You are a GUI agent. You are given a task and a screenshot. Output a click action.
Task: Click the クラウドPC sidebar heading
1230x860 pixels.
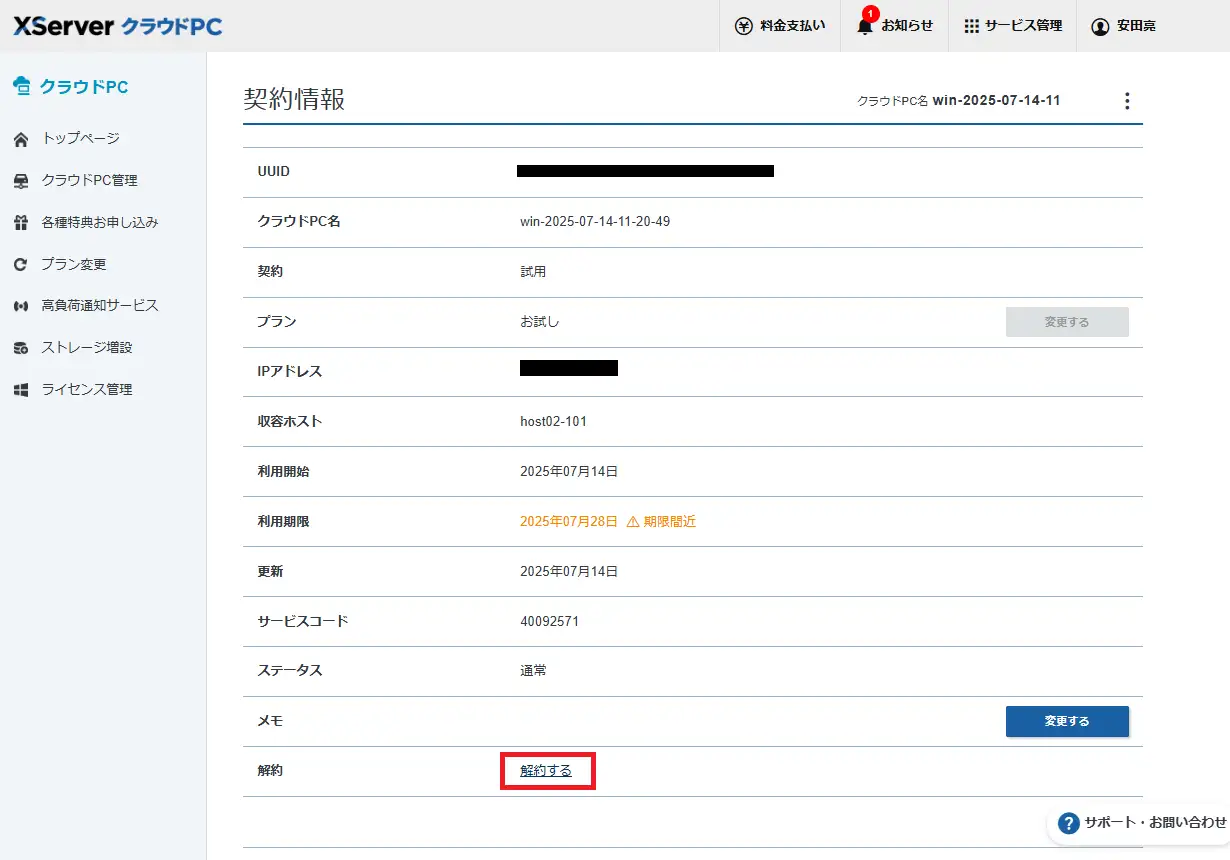click(x=83, y=87)
